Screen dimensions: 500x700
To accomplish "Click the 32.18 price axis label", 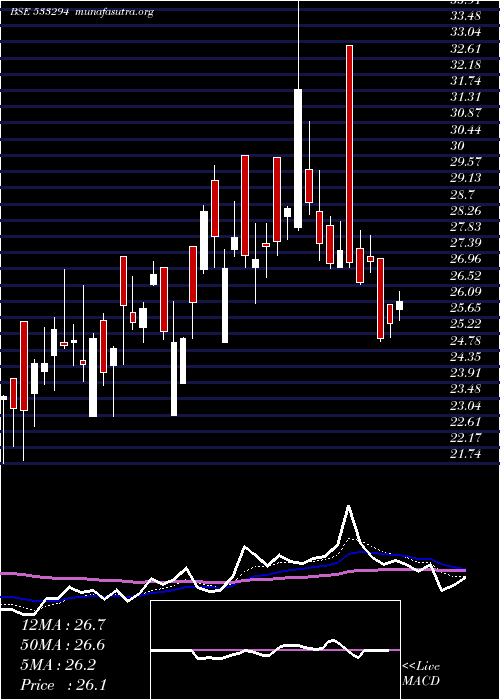I will pos(466,65).
